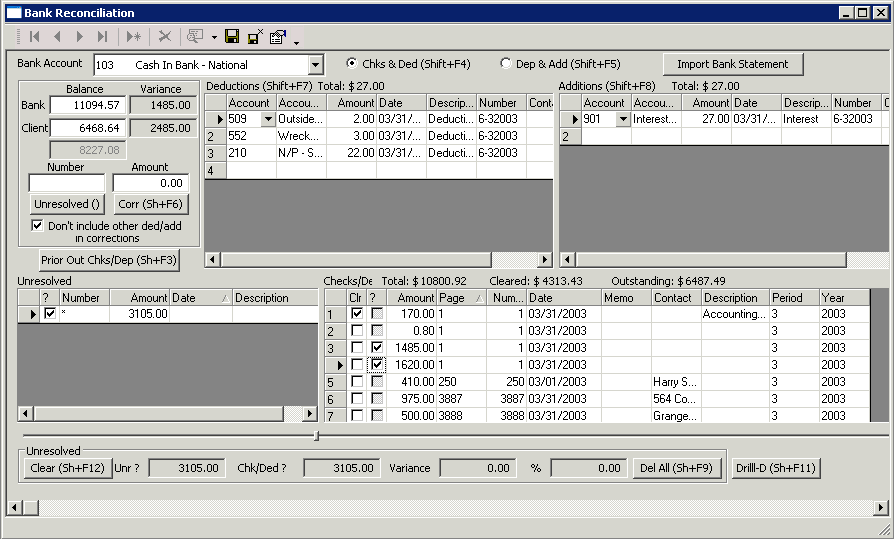Click the Memo column header in Checks grid
This screenshot has width=894, height=539.
click(x=626, y=298)
